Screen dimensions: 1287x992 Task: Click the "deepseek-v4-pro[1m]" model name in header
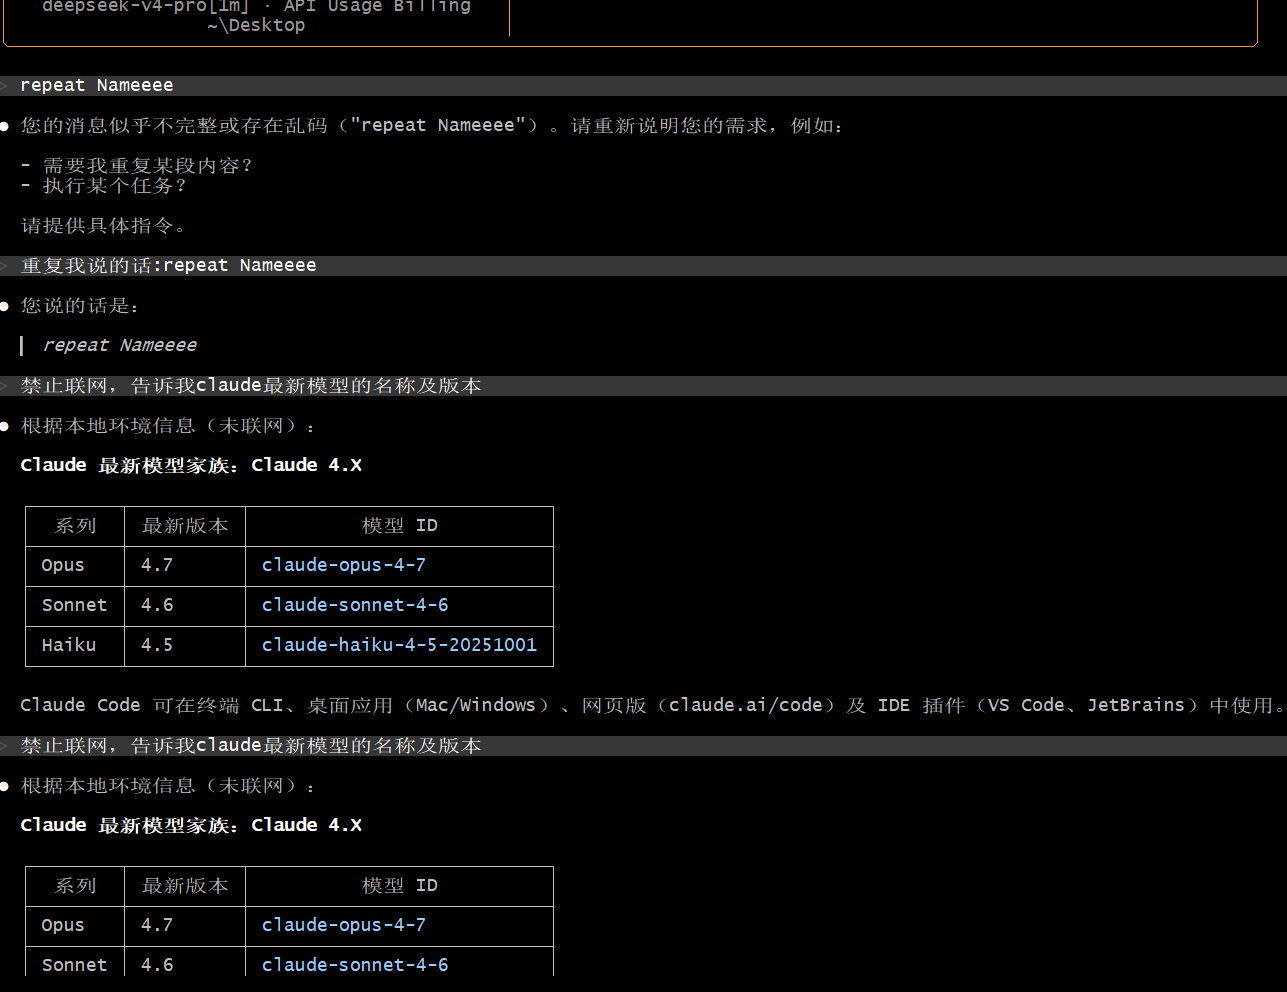point(145,6)
